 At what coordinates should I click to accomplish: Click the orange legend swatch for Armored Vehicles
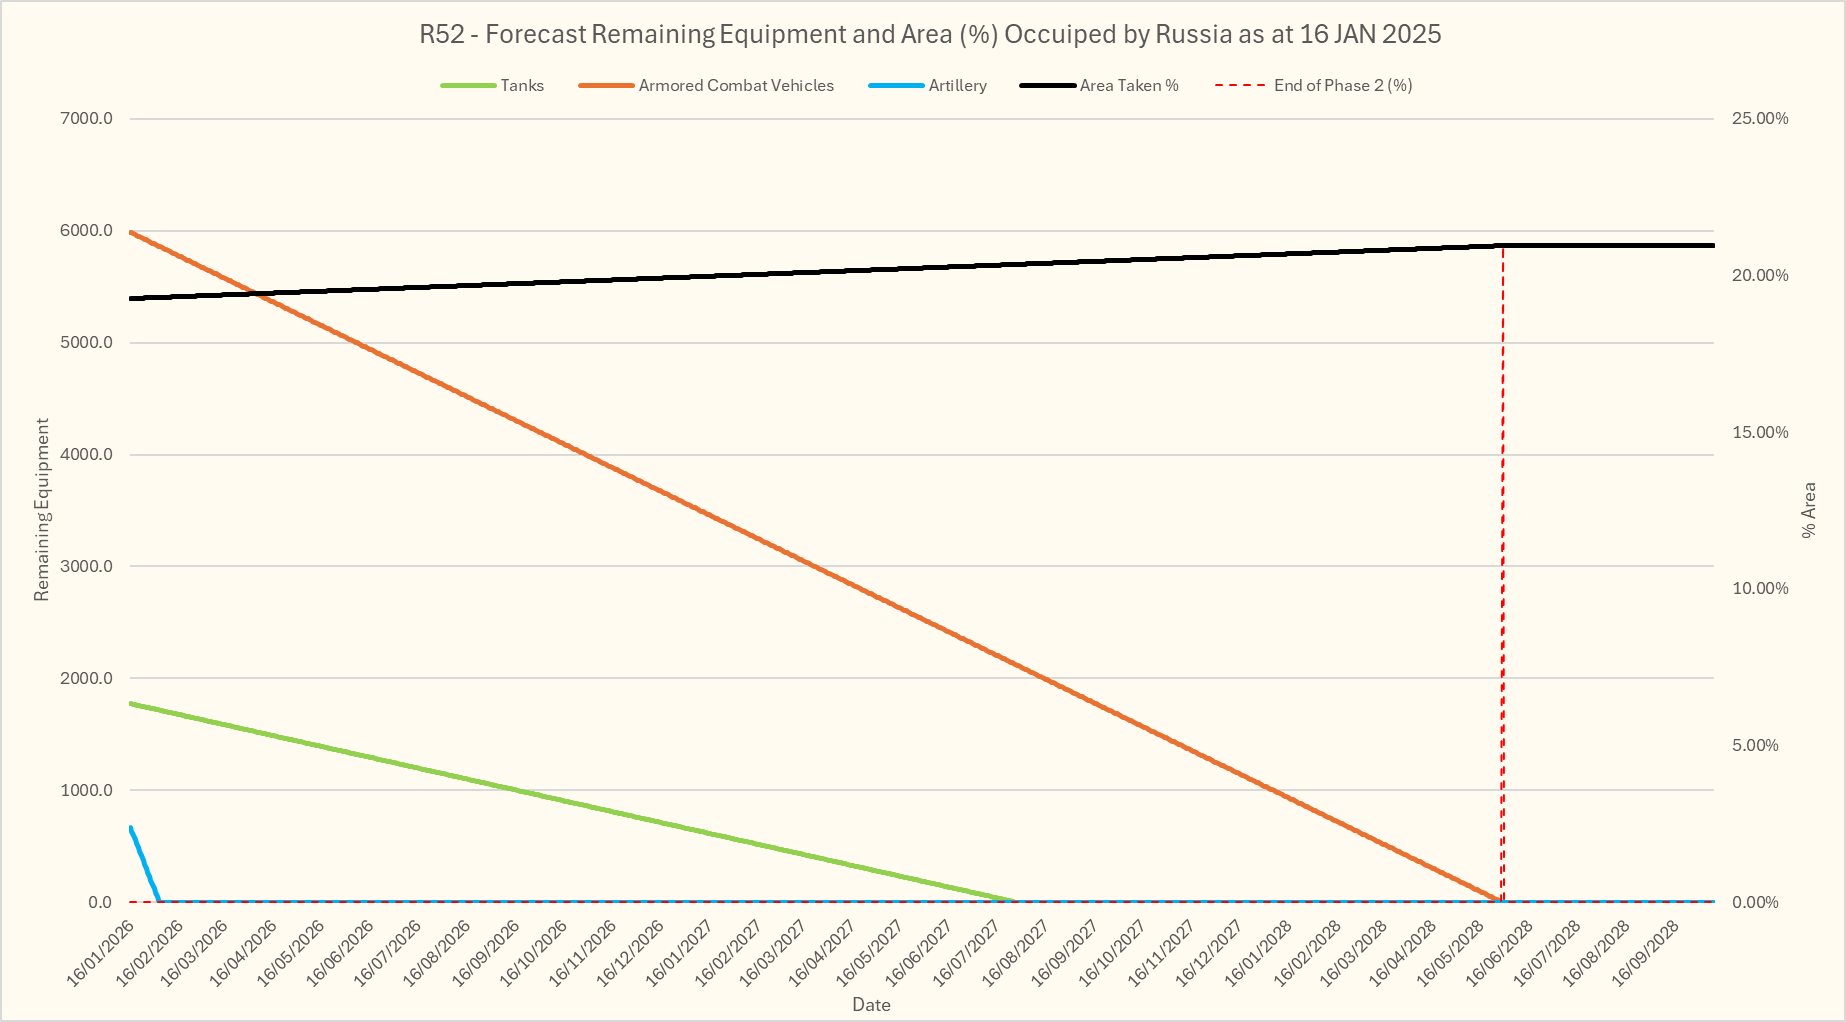(x=606, y=86)
